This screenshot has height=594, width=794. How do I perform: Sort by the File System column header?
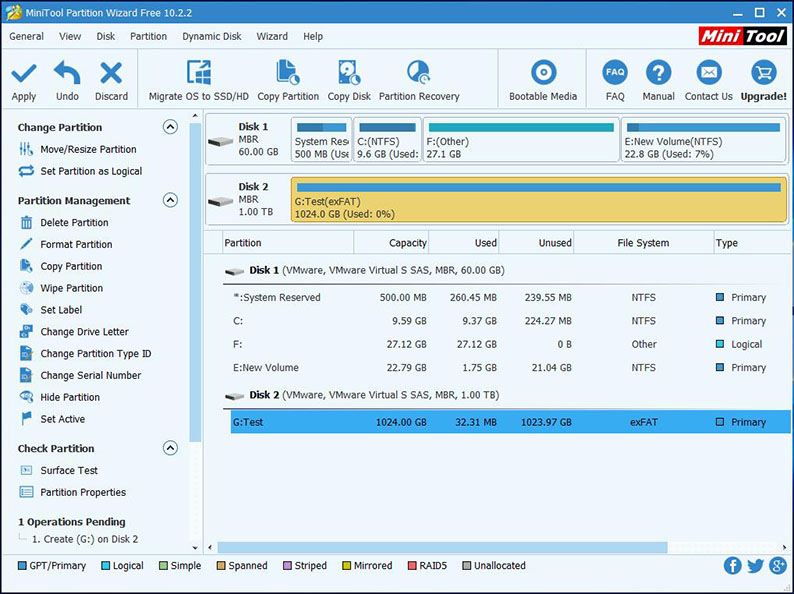click(643, 243)
